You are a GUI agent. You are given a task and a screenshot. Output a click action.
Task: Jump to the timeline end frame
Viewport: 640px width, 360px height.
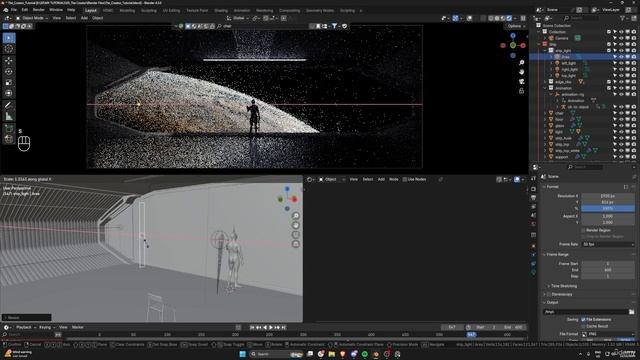pyautogui.click(x=283, y=327)
